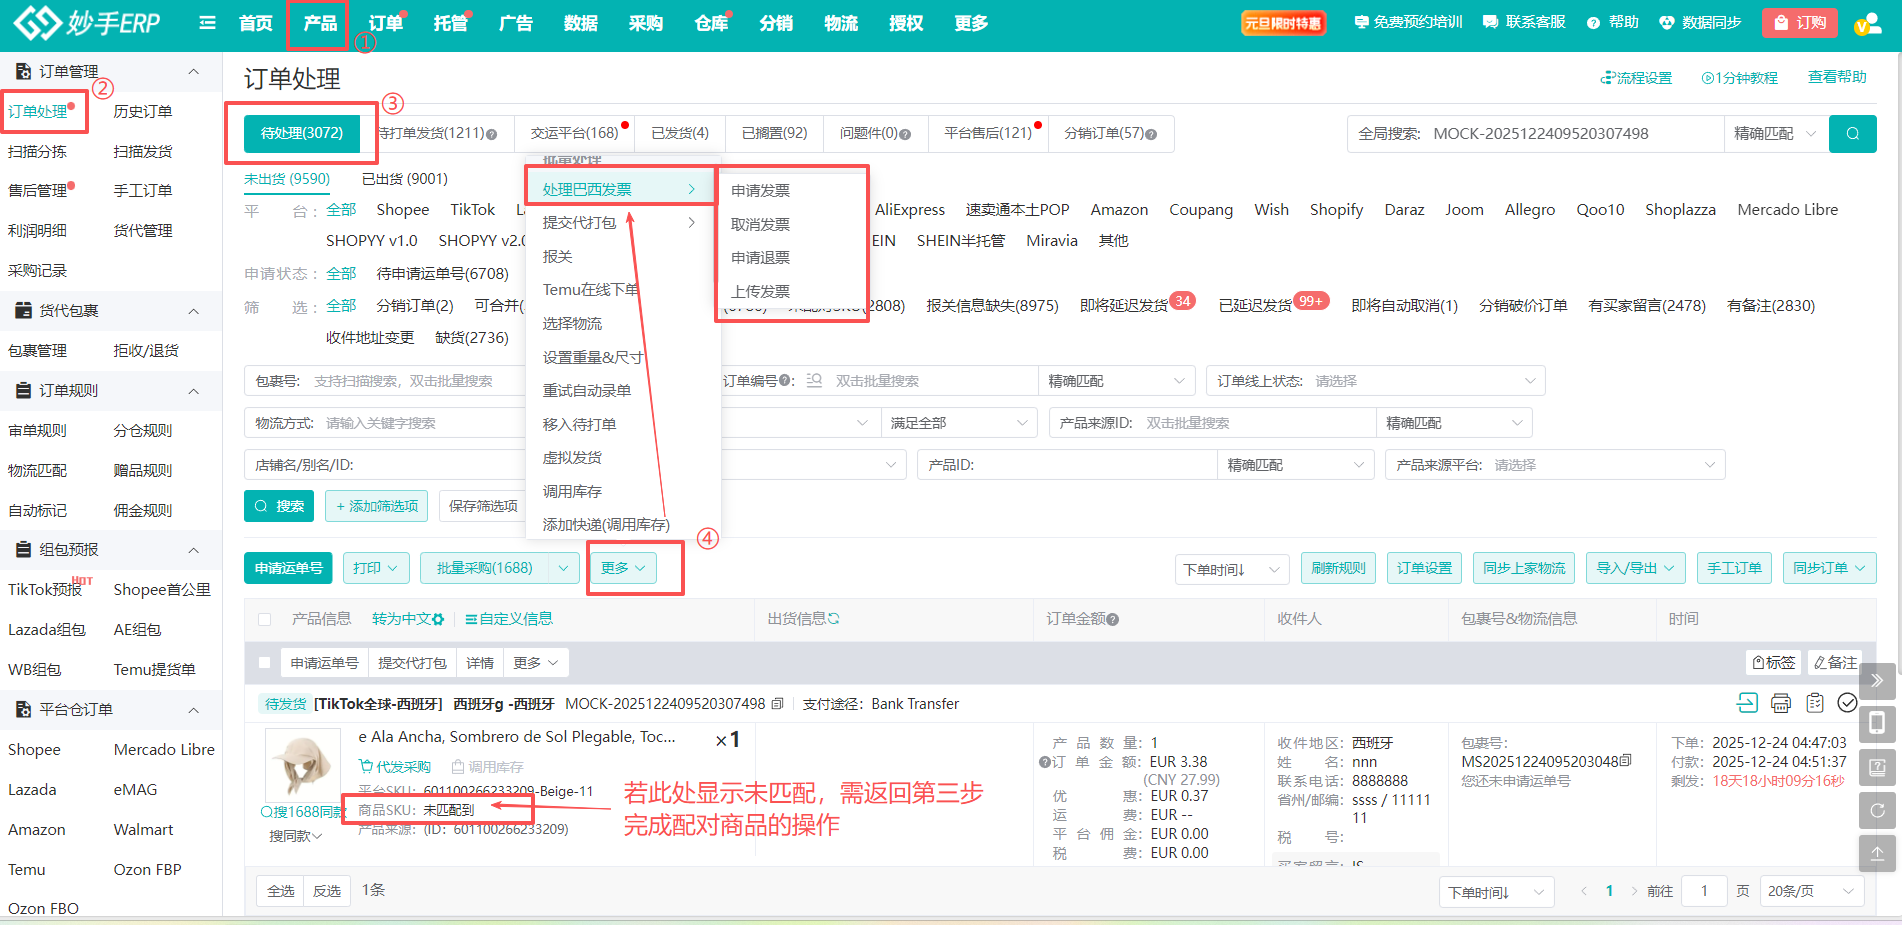
Task: Open 数据同步 data sync from top bar
Action: coord(1701,20)
